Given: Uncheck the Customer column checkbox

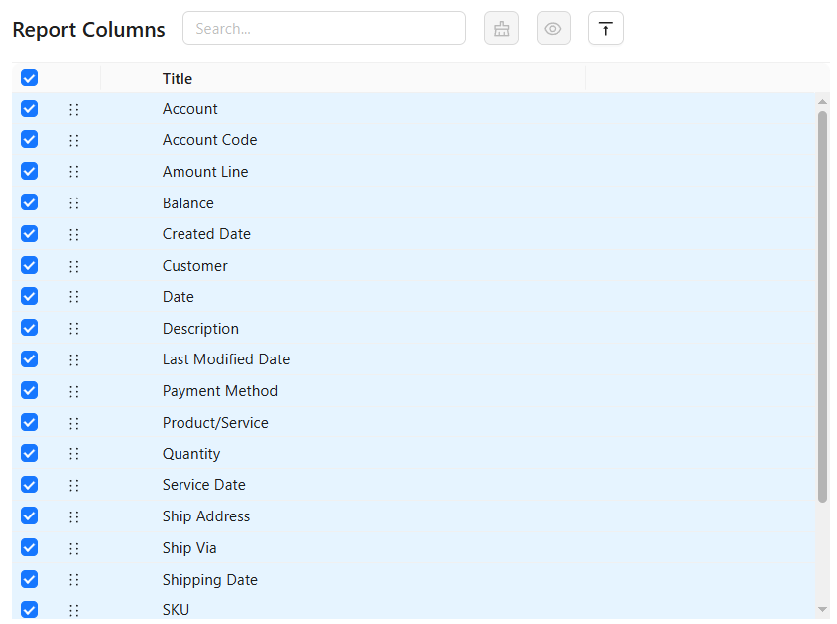Looking at the screenshot, I should coord(29,265).
